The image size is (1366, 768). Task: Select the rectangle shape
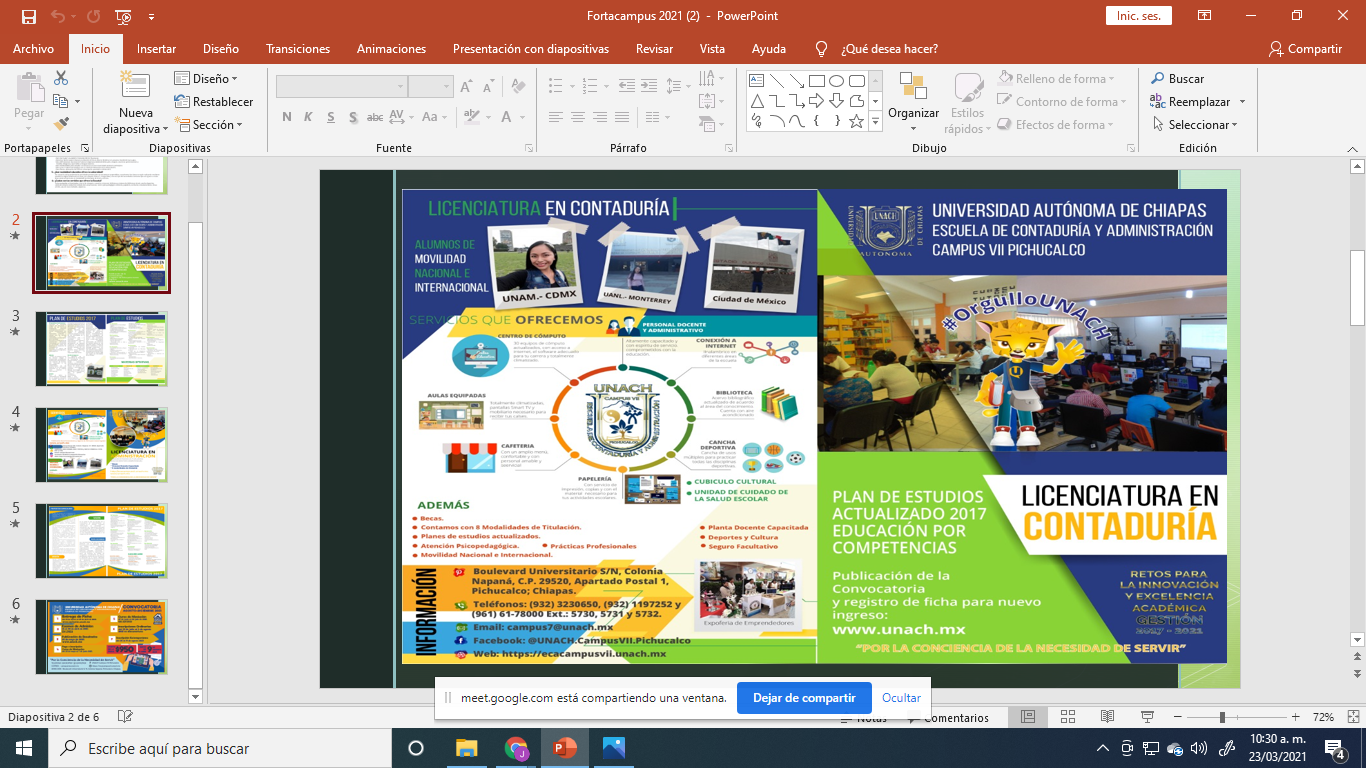(817, 81)
